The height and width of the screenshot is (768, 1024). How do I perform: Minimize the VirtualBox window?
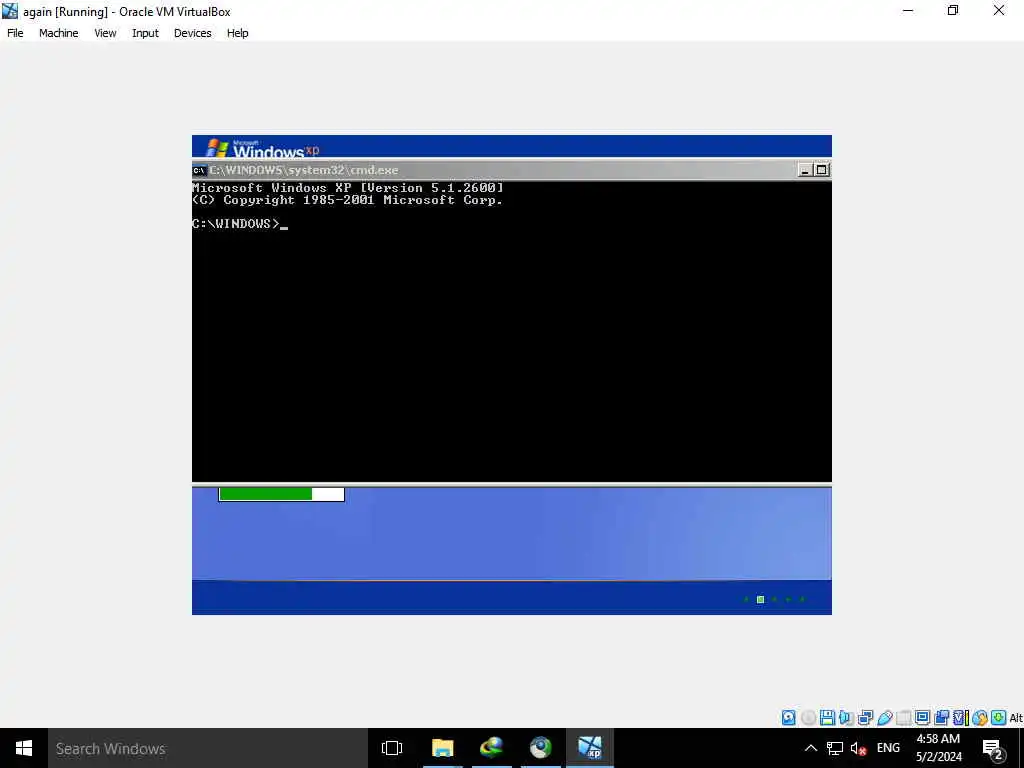[908, 10]
